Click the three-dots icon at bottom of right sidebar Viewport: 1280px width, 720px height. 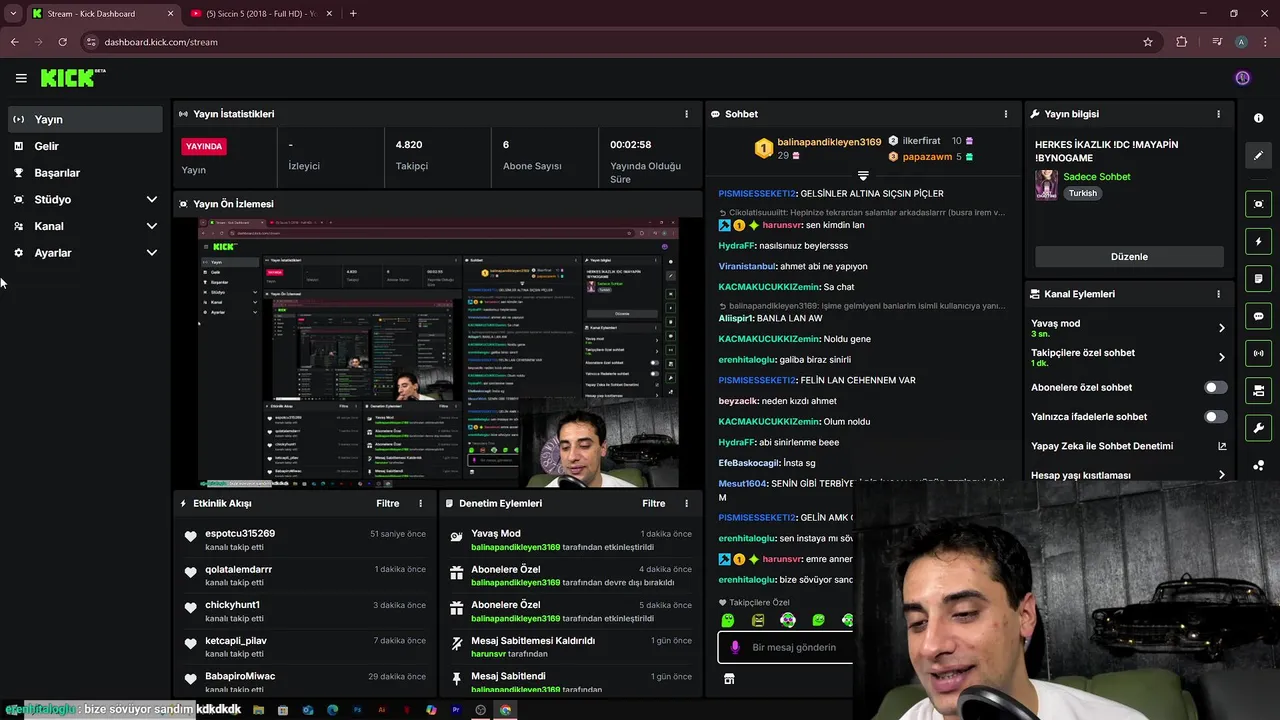[x=1258, y=466]
